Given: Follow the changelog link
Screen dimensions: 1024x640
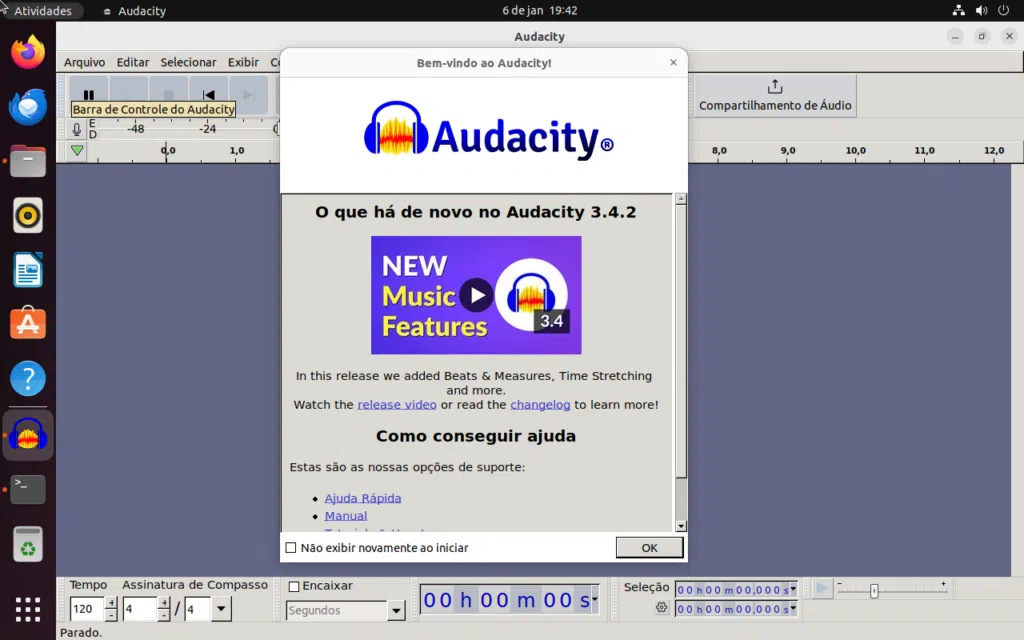Looking at the screenshot, I should click(541, 404).
